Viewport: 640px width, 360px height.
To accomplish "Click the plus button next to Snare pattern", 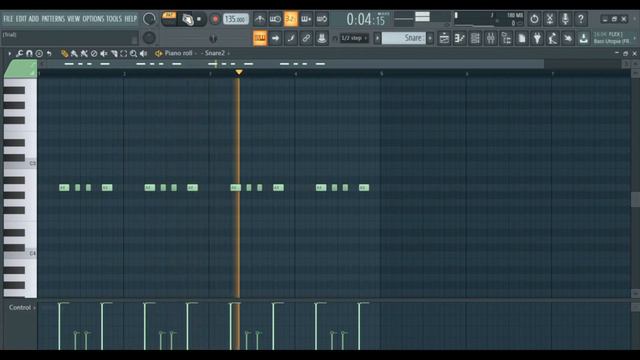I will click(x=430, y=38).
